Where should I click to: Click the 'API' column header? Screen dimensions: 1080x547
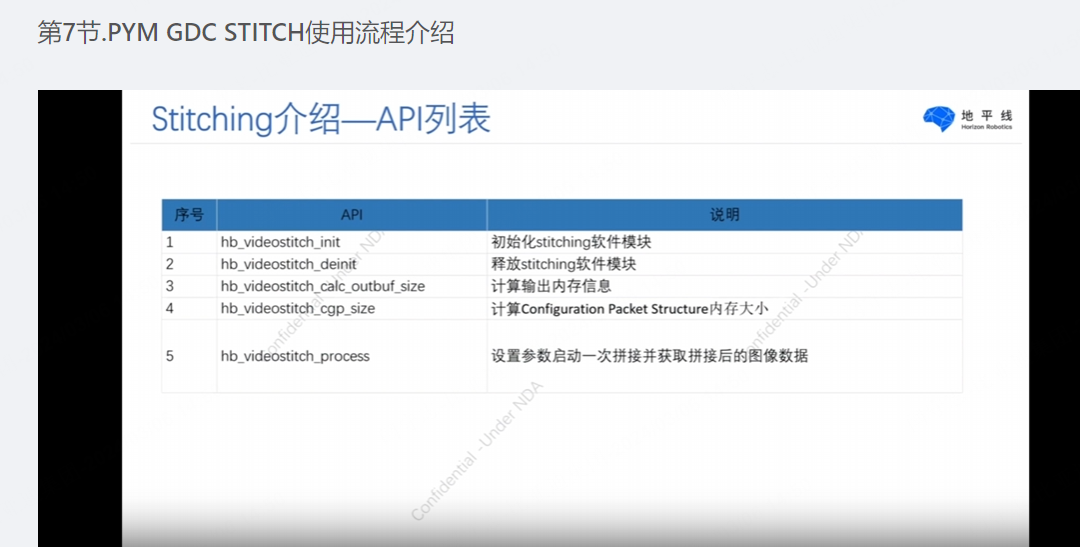[x=351, y=215]
